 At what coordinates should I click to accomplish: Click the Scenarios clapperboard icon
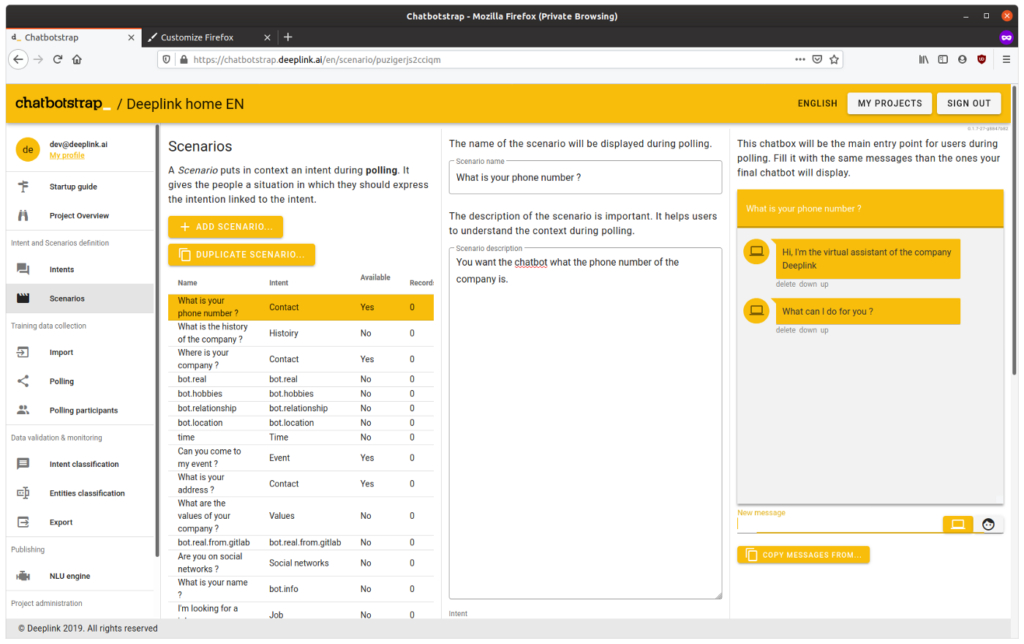[24, 298]
